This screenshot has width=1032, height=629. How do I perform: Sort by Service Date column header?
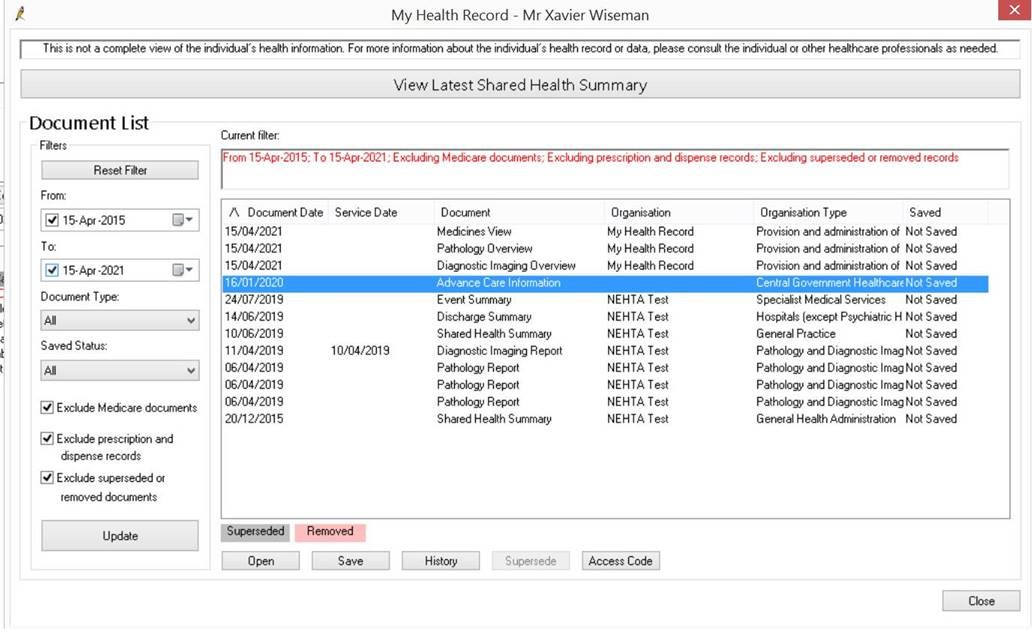382,213
